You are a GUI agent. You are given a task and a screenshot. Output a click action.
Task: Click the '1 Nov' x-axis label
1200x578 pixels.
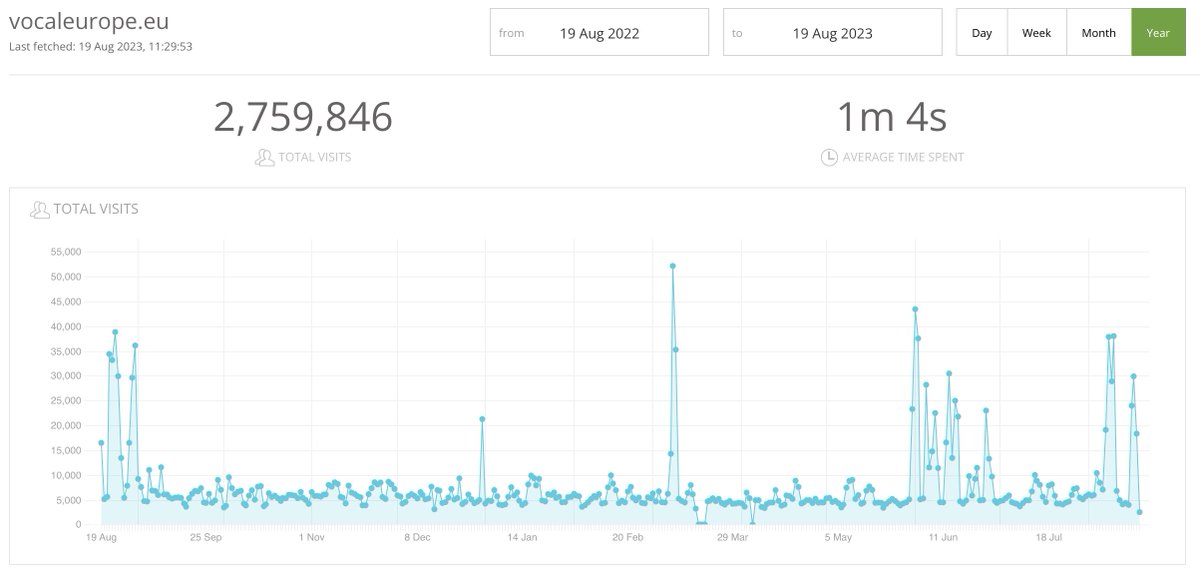coord(312,537)
